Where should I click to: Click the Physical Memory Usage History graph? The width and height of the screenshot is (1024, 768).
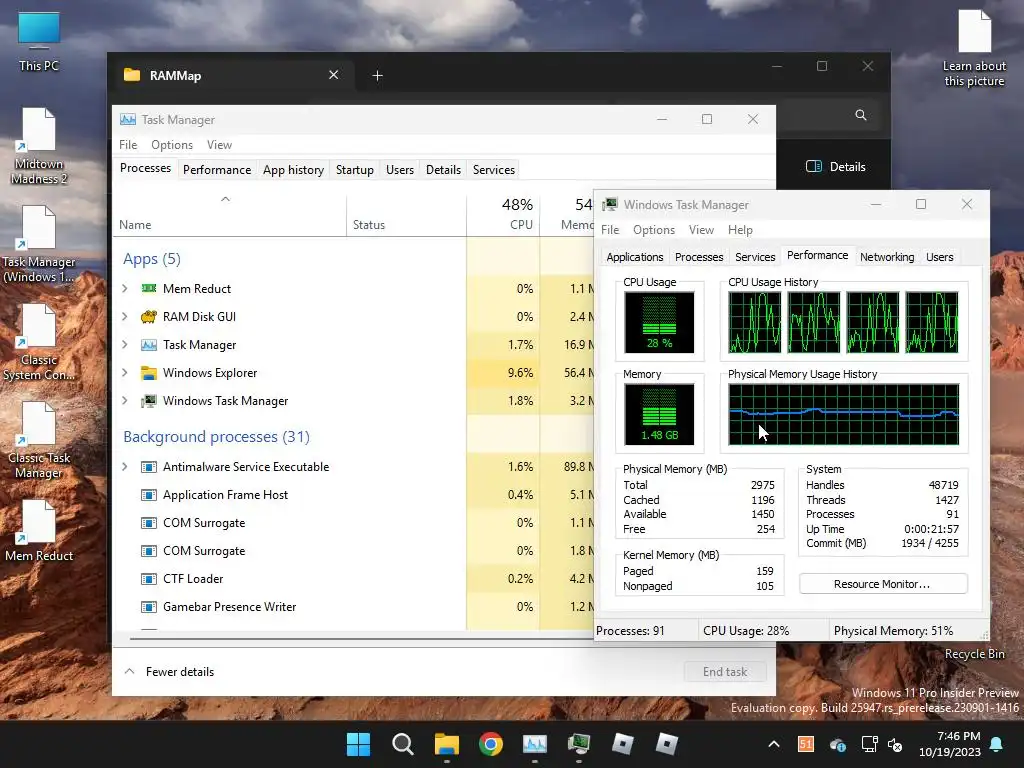[844, 414]
